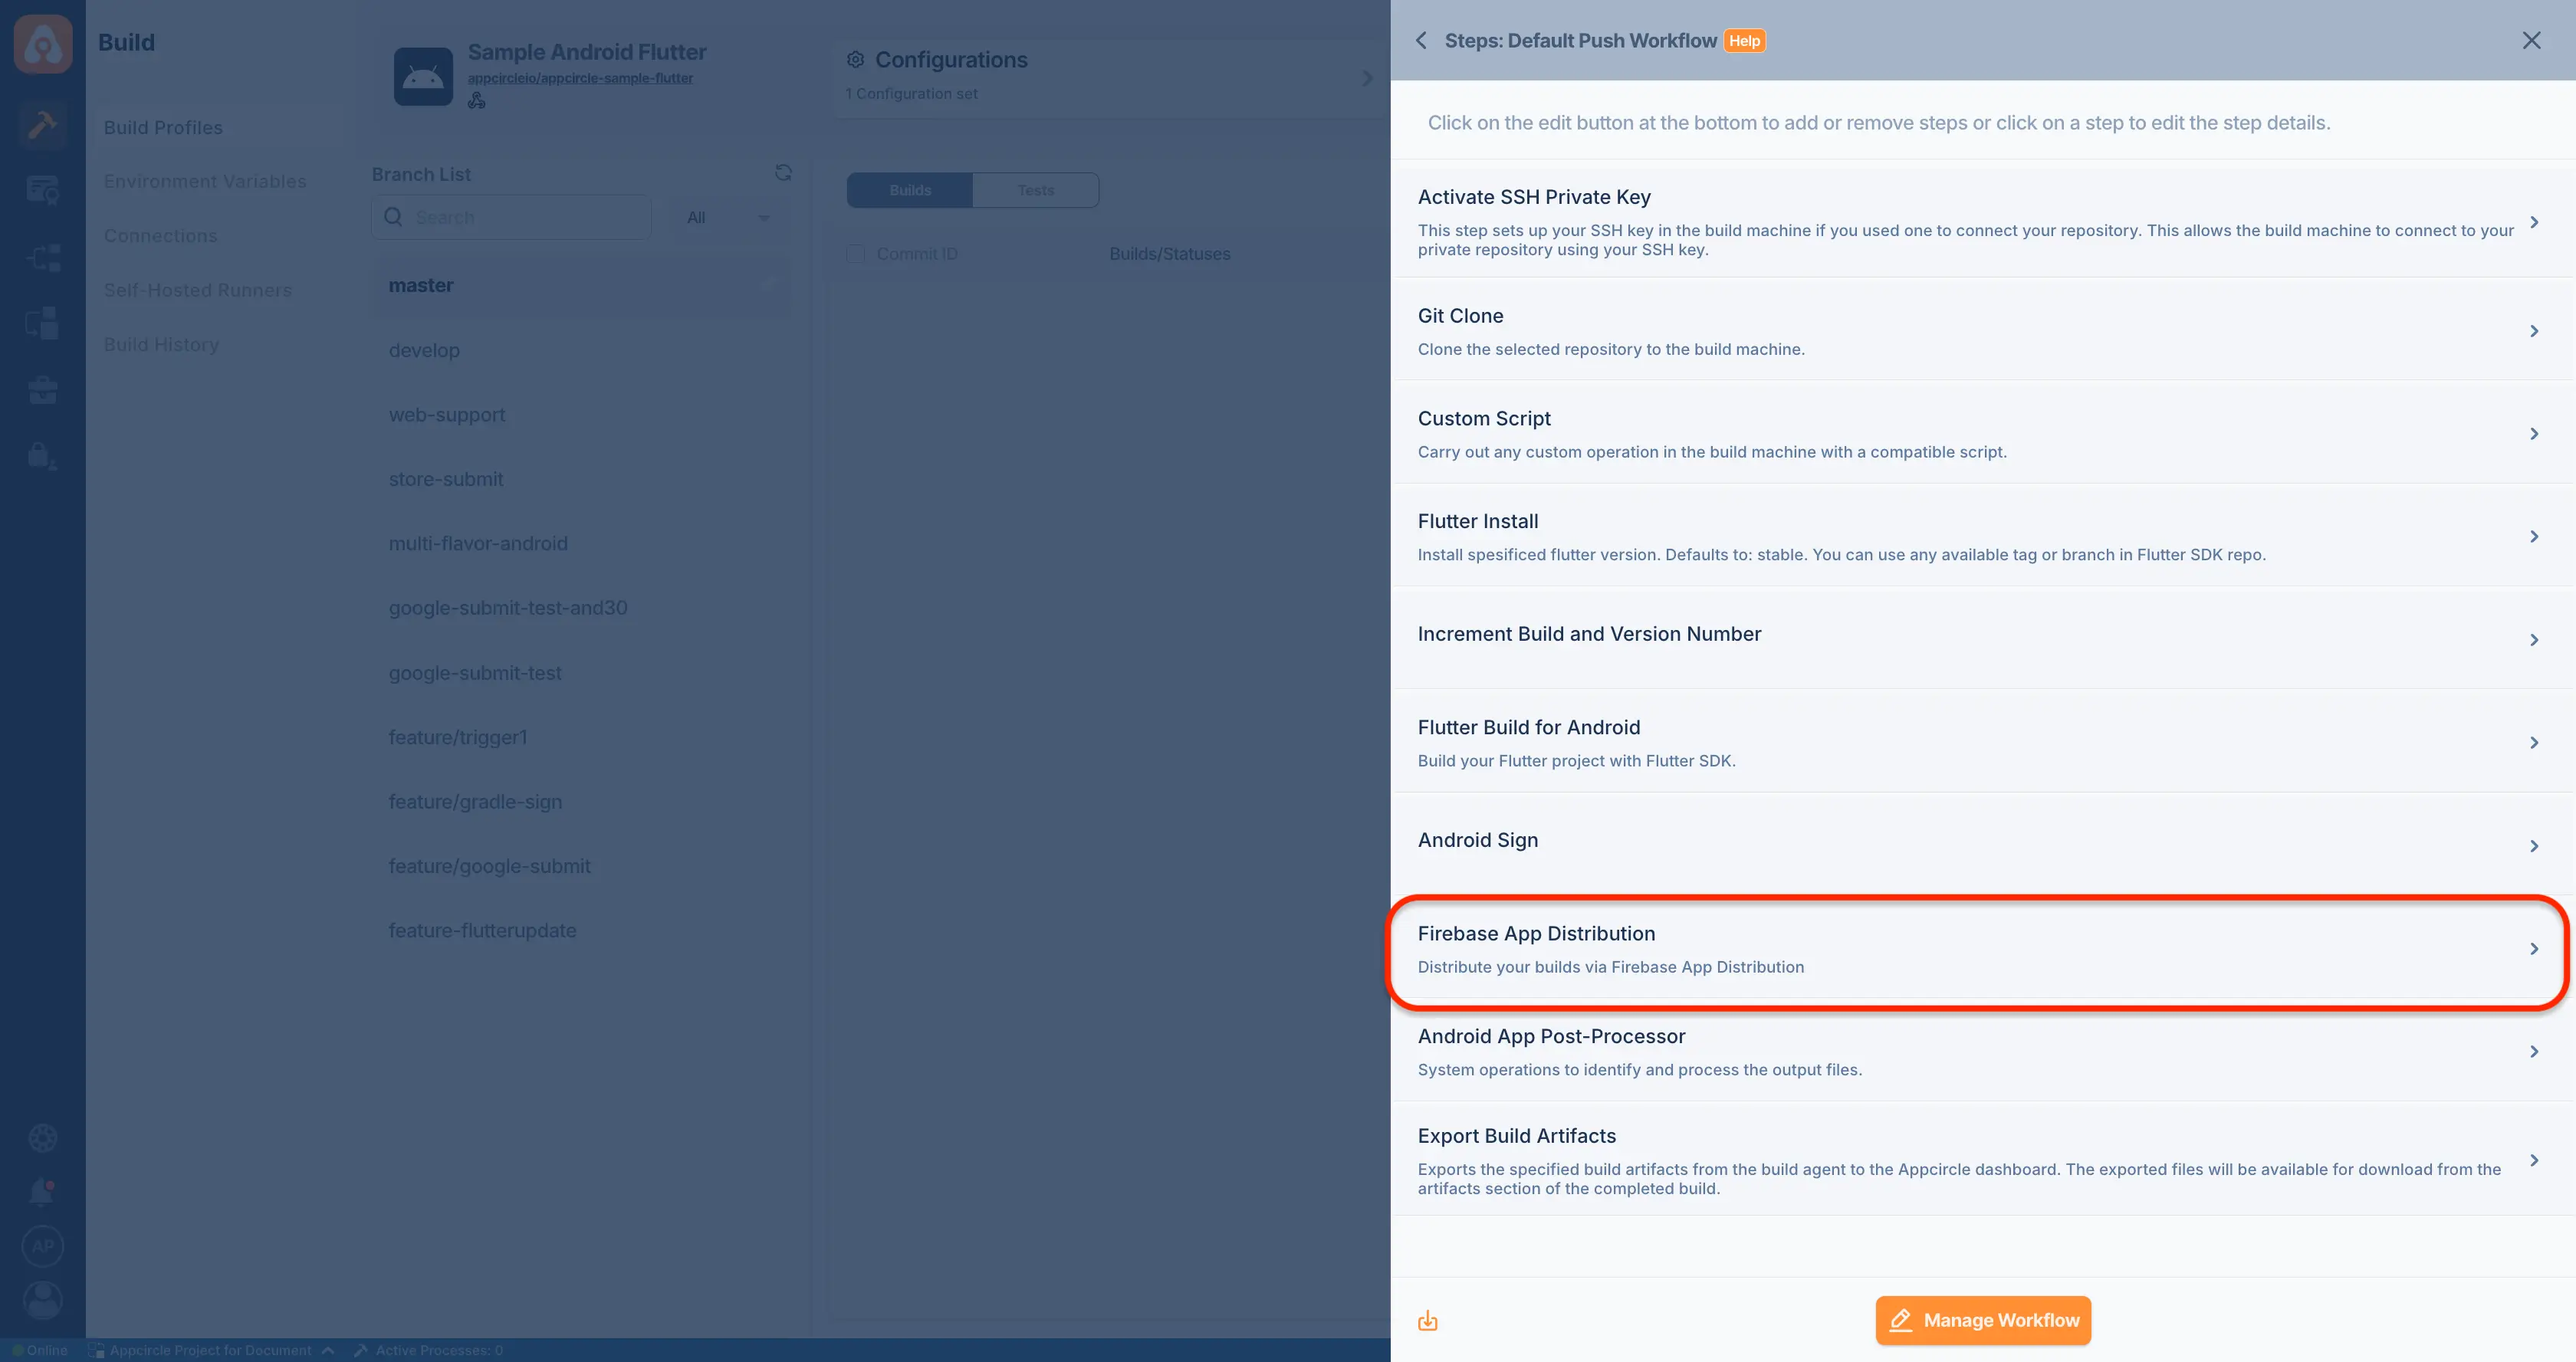Expand the Git Clone step chevron
Viewport: 2576px width, 1362px height.
(2533, 331)
